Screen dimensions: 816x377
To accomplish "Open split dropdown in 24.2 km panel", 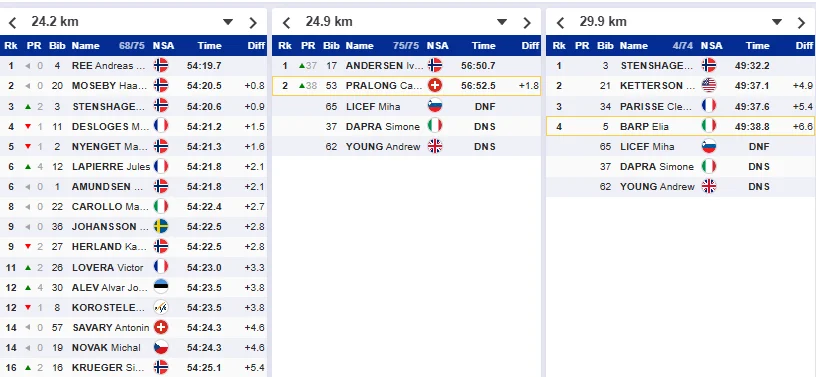I will coord(228,22).
